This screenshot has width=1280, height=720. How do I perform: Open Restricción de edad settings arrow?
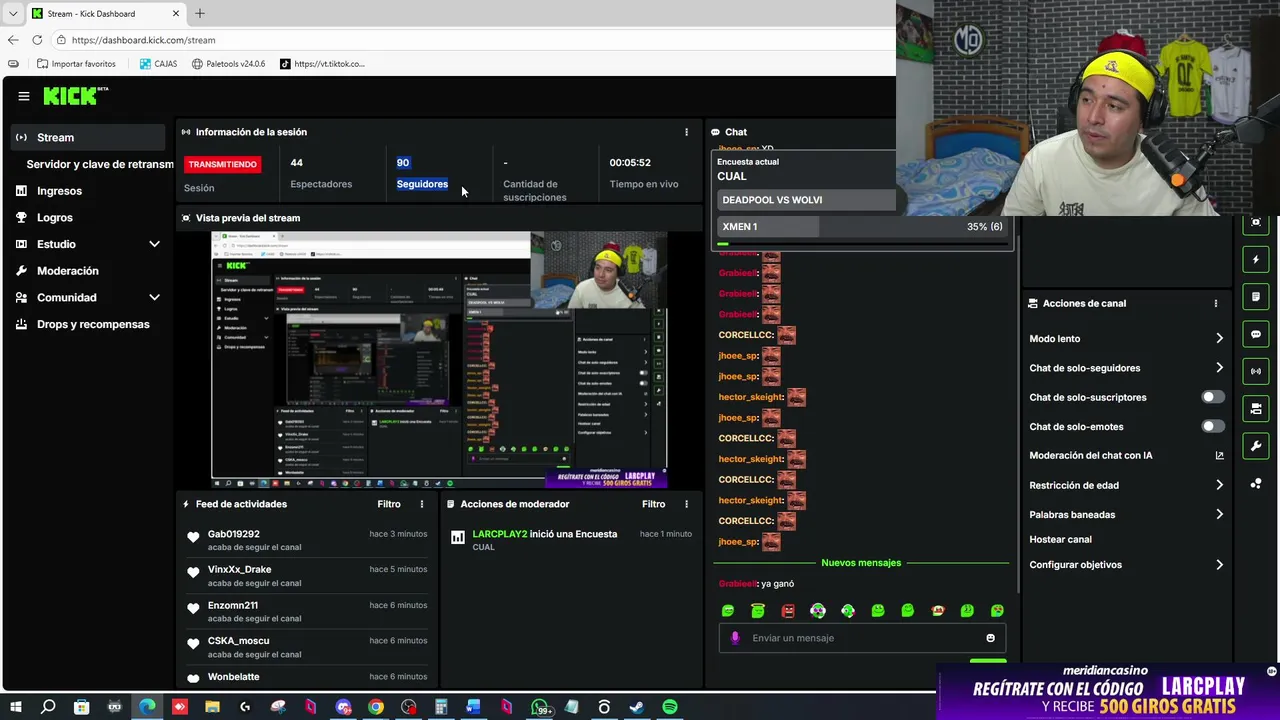click(x=1219, y=485)
